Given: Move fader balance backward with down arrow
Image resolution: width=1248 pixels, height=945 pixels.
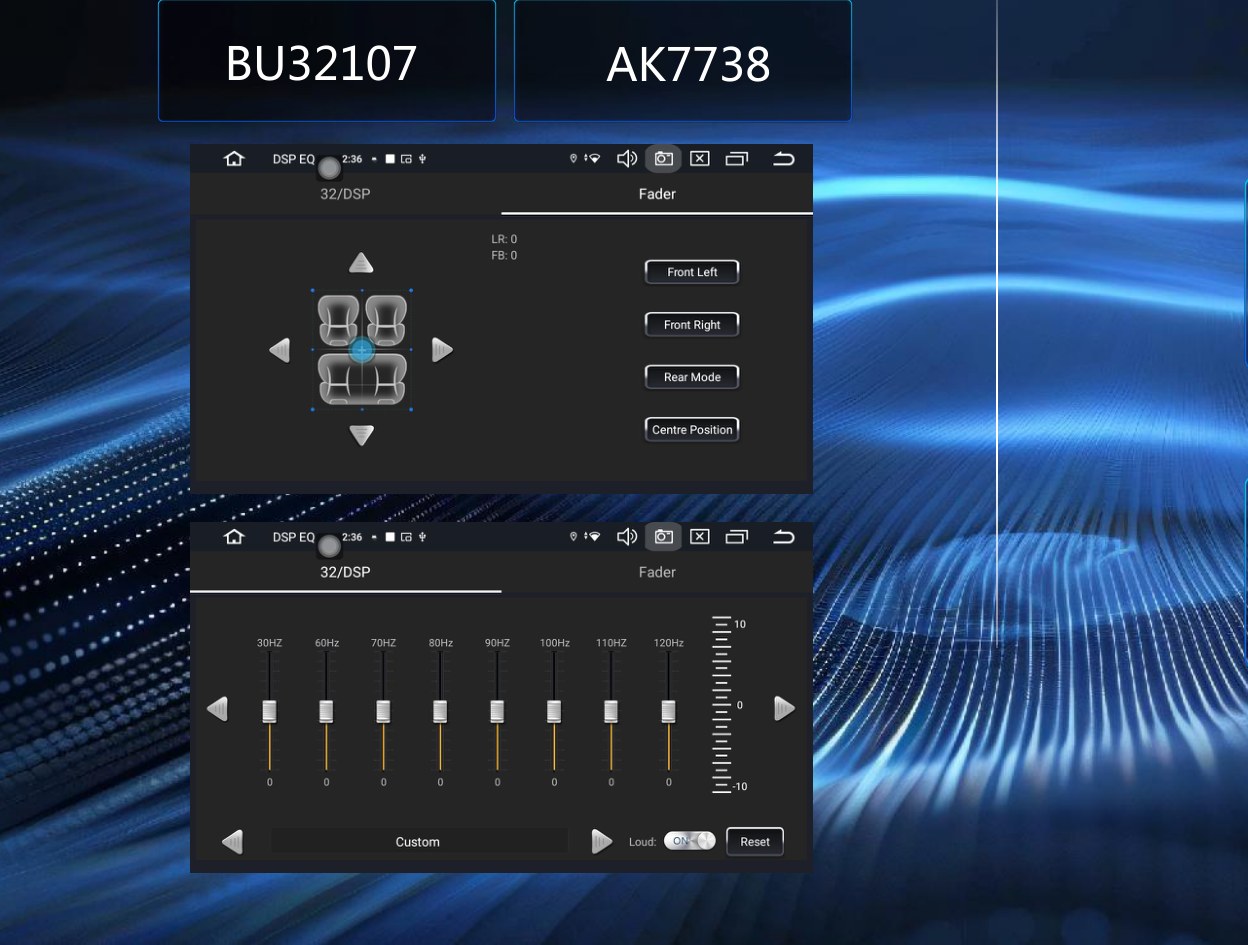Looking at the screenshot, I should click(361, 435).
